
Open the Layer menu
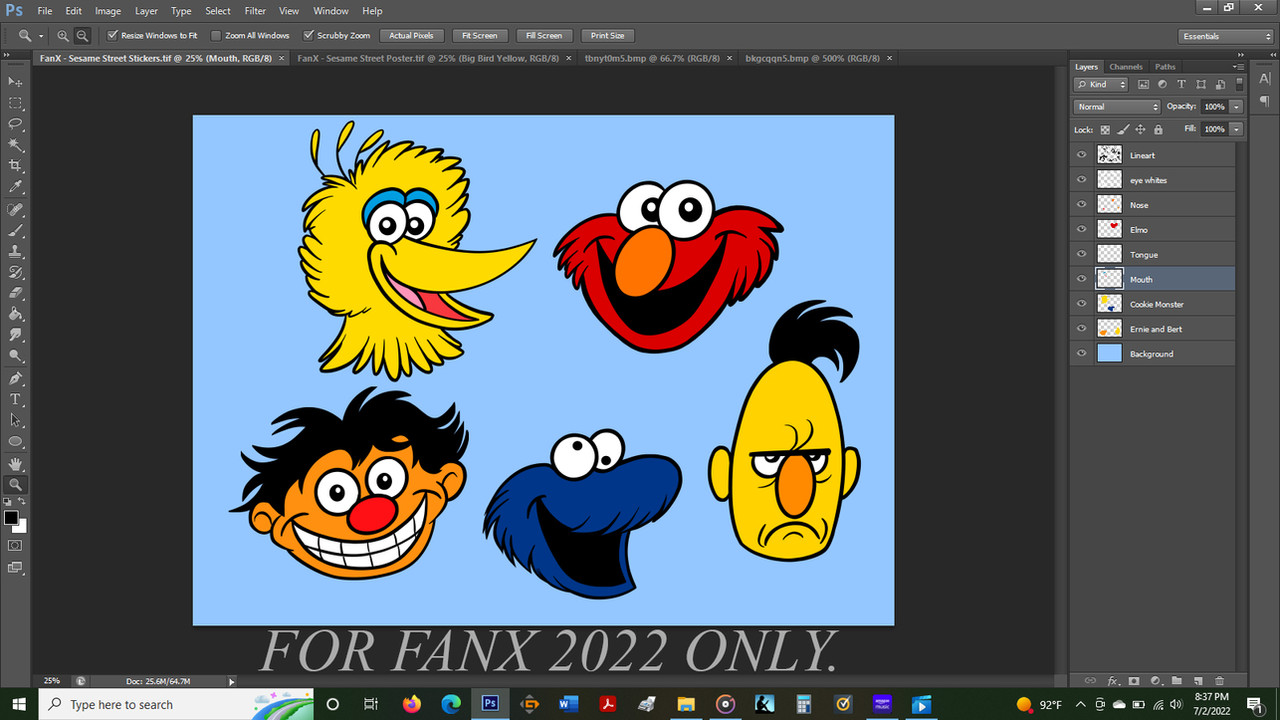pos(146,11)
